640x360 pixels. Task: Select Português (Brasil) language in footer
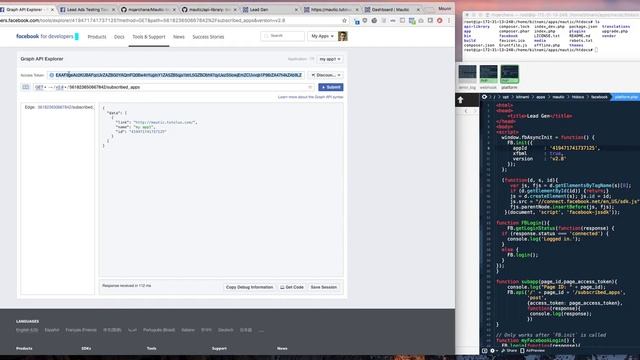pos(159,330)
